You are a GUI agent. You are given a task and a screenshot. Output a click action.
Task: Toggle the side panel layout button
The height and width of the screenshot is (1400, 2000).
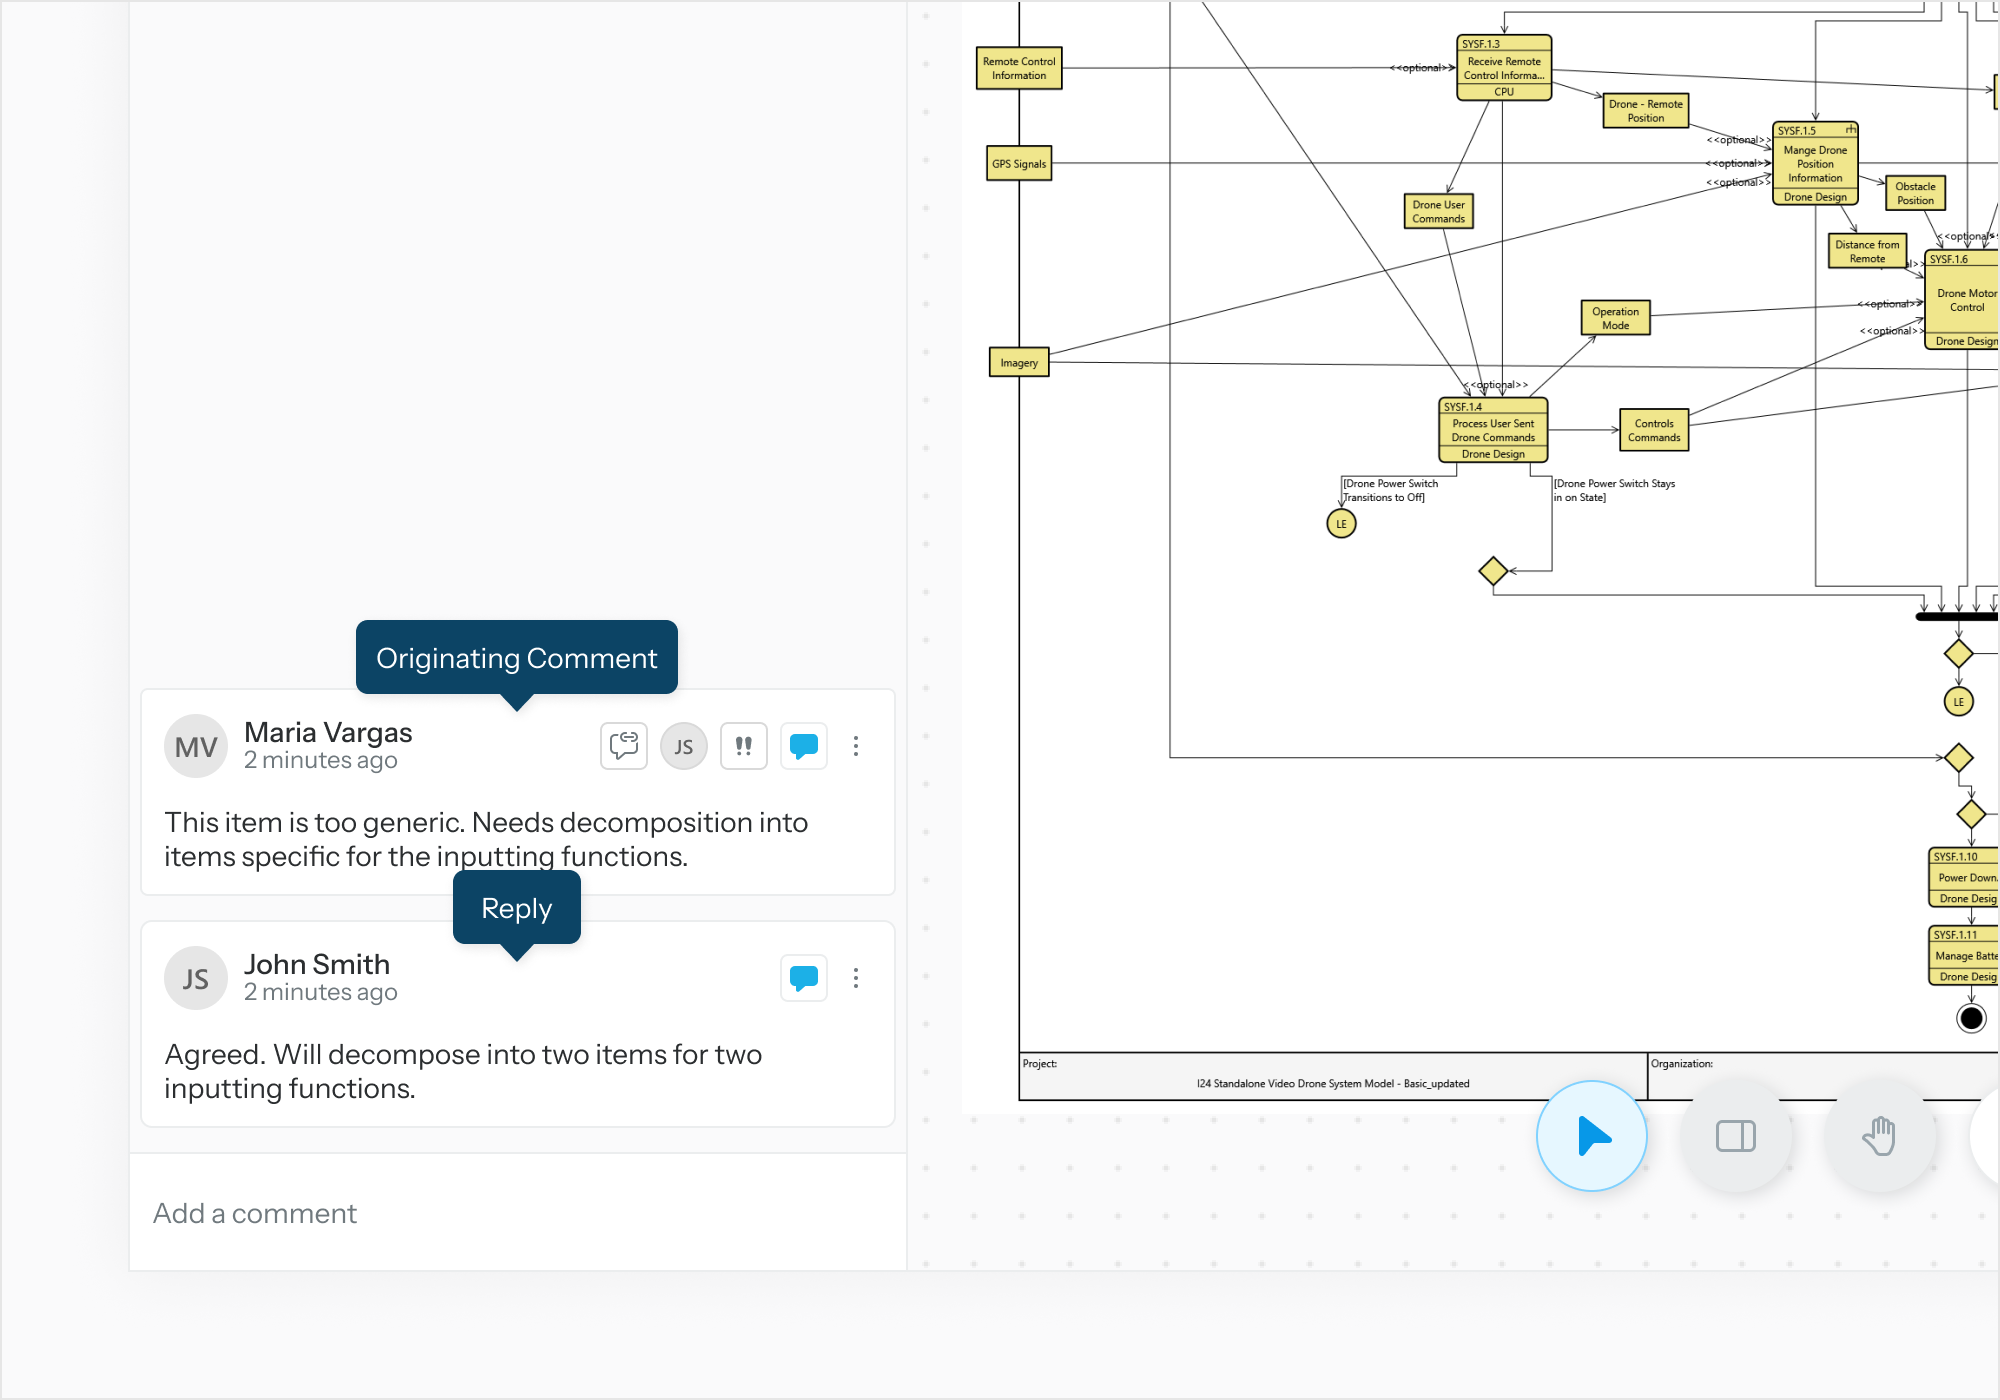pos(1736,1136)
